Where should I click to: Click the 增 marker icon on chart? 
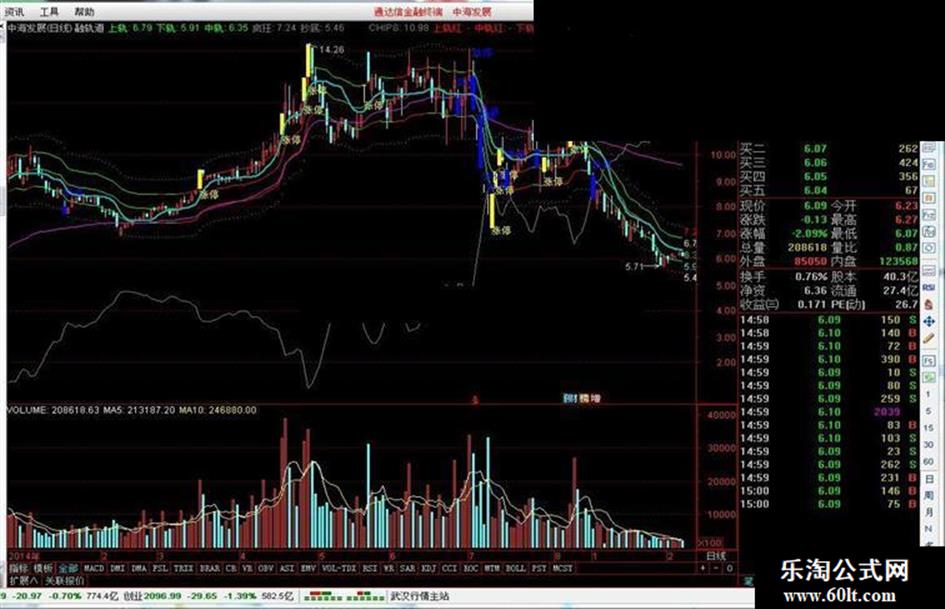[595, 398]
